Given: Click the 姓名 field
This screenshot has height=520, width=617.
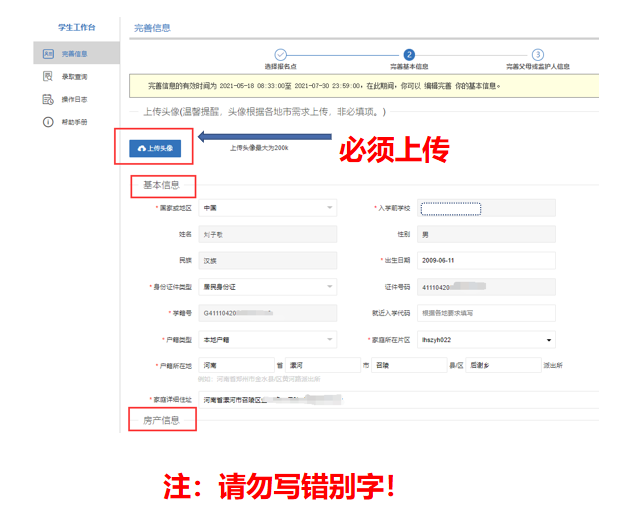Looking at the screenshot, I should pos(268,234).
